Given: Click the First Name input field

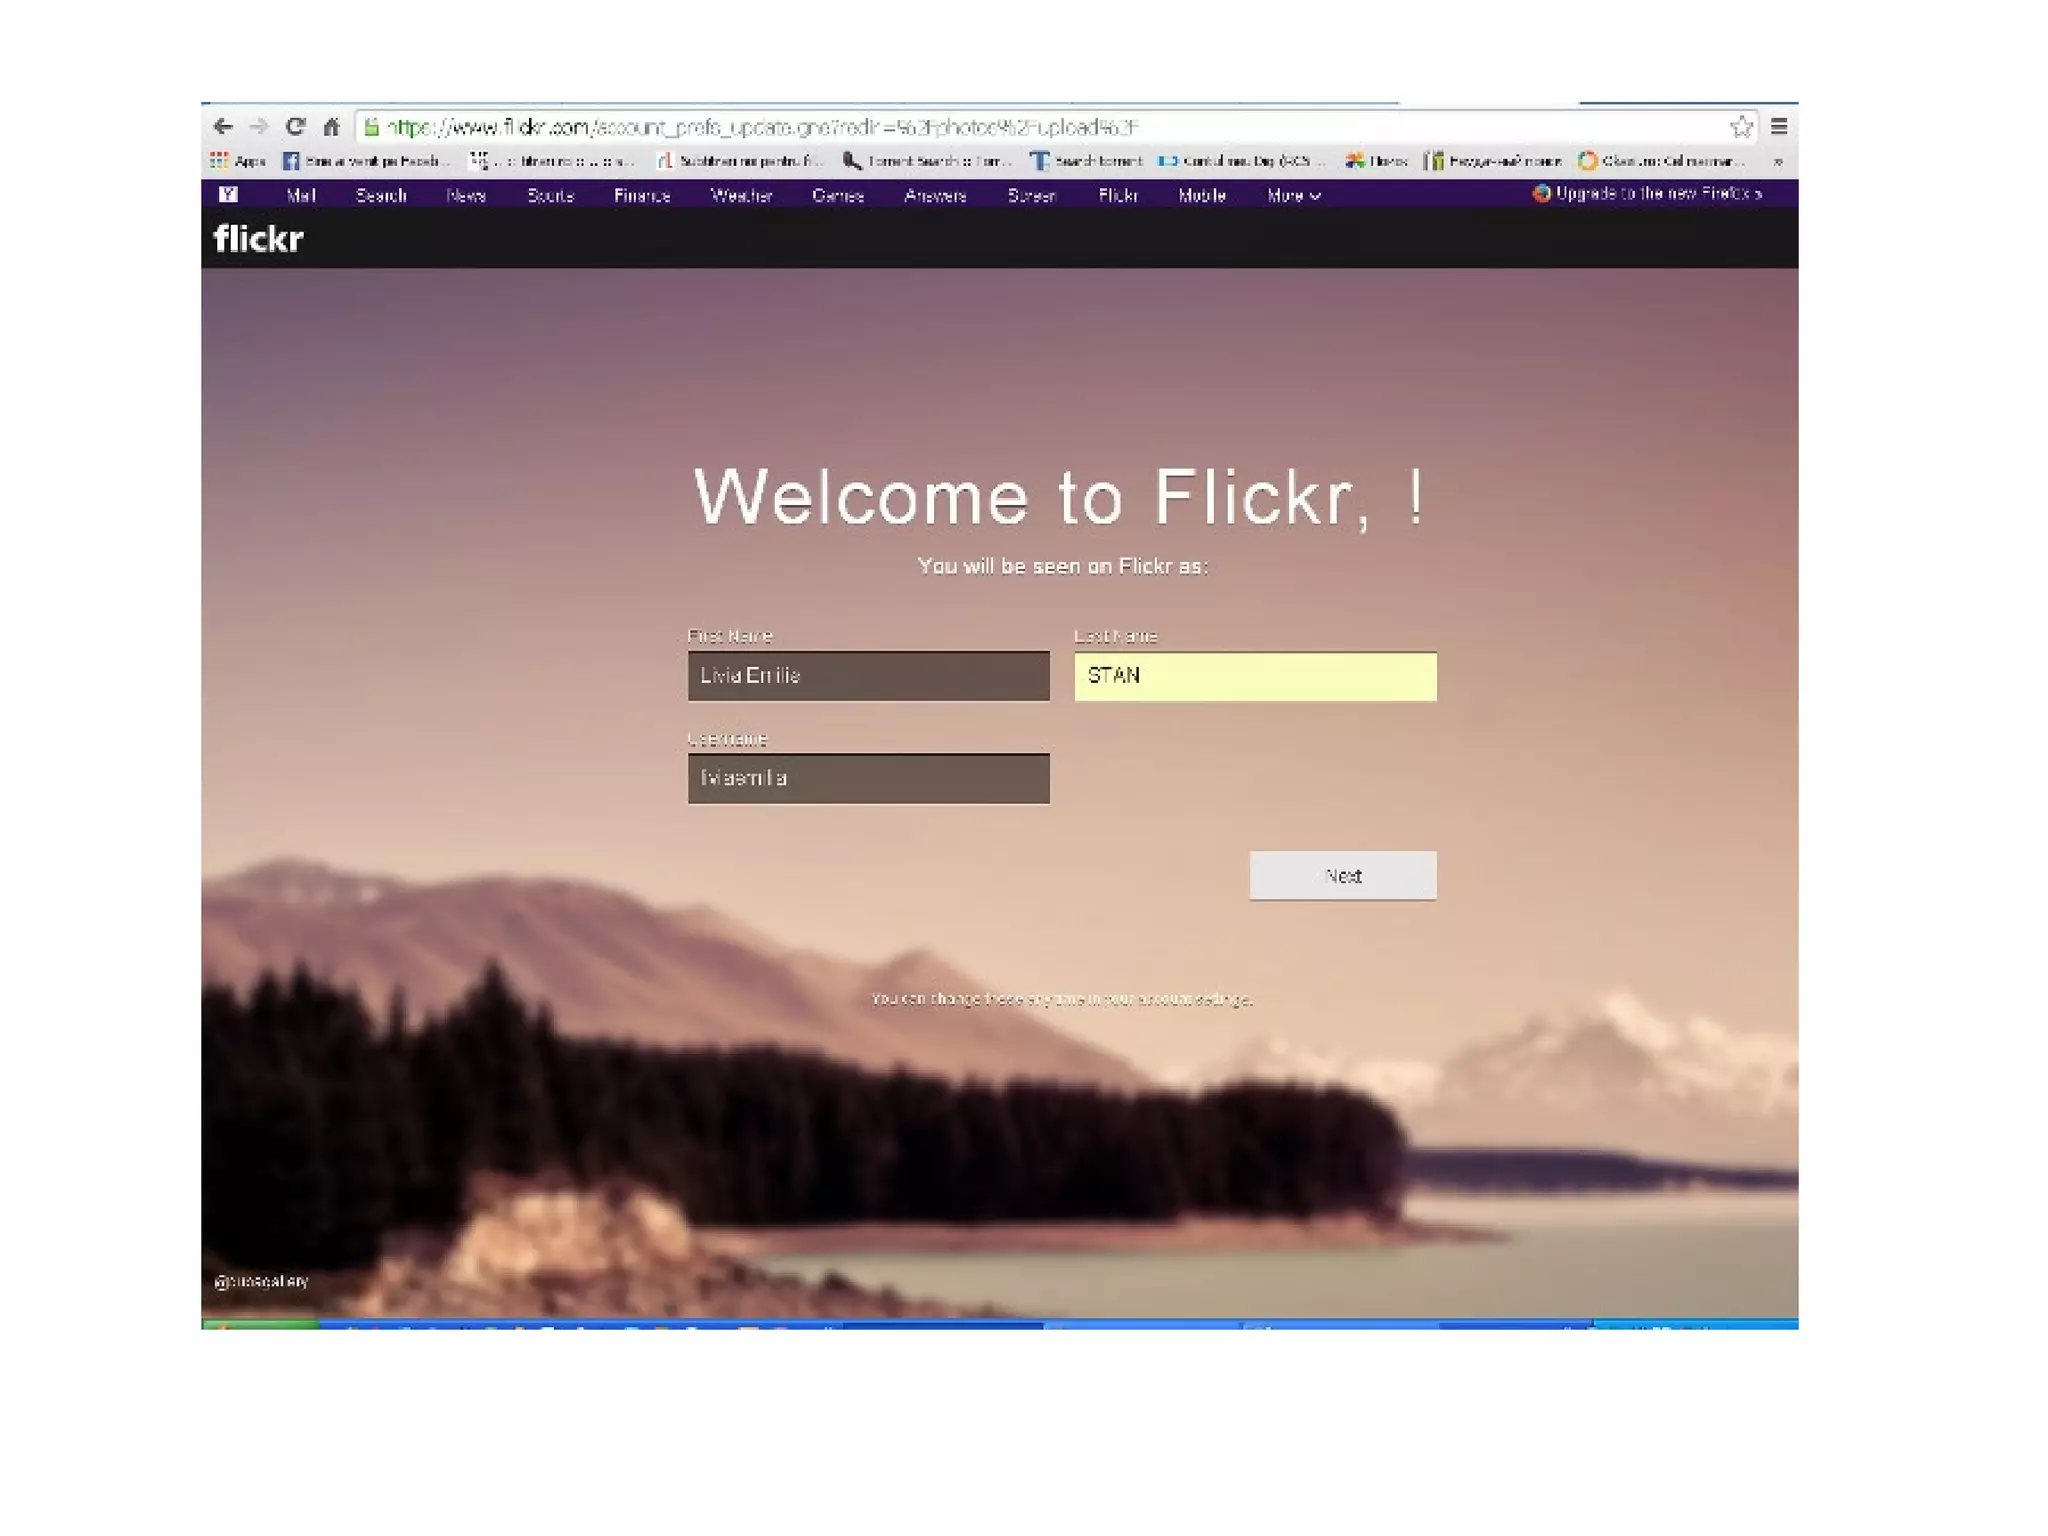Looking at the screenshot, I should [868, 676].
